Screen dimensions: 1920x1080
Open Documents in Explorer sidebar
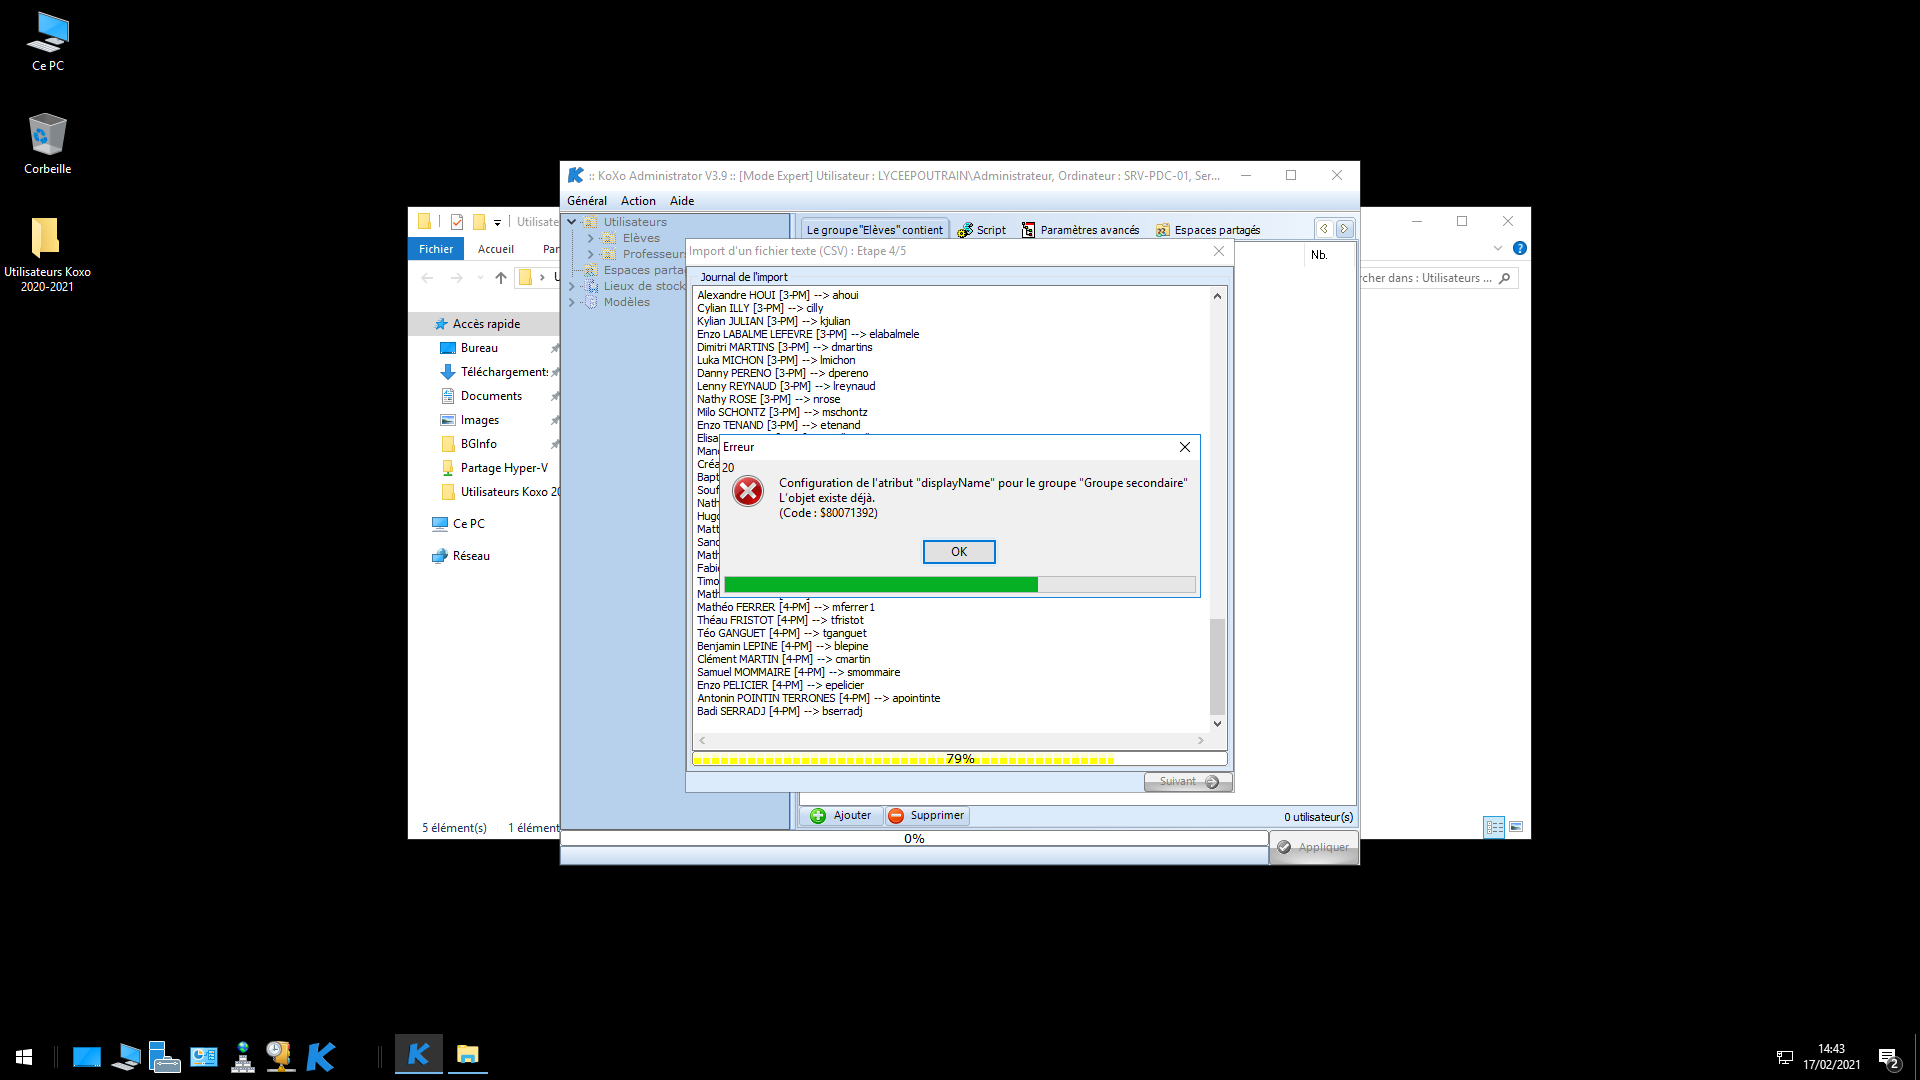click(491, 396)
